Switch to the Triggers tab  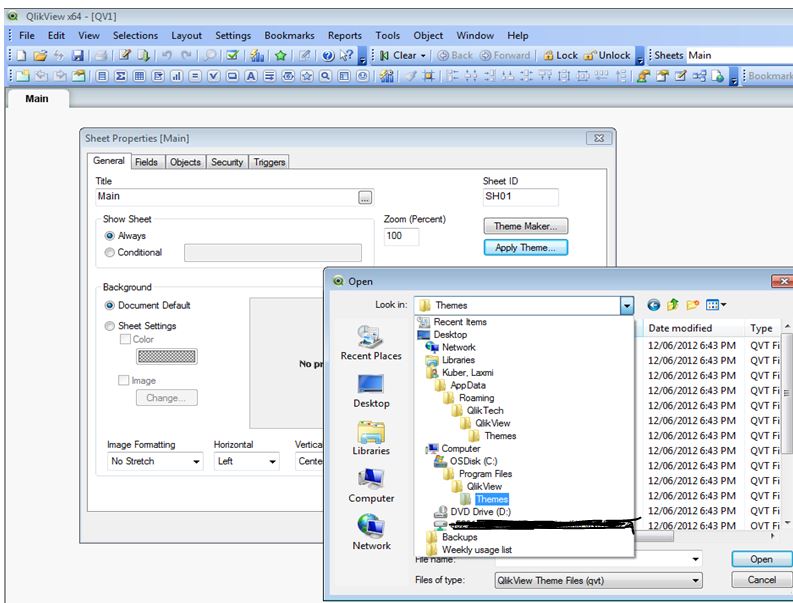click(x=269, y=162)
